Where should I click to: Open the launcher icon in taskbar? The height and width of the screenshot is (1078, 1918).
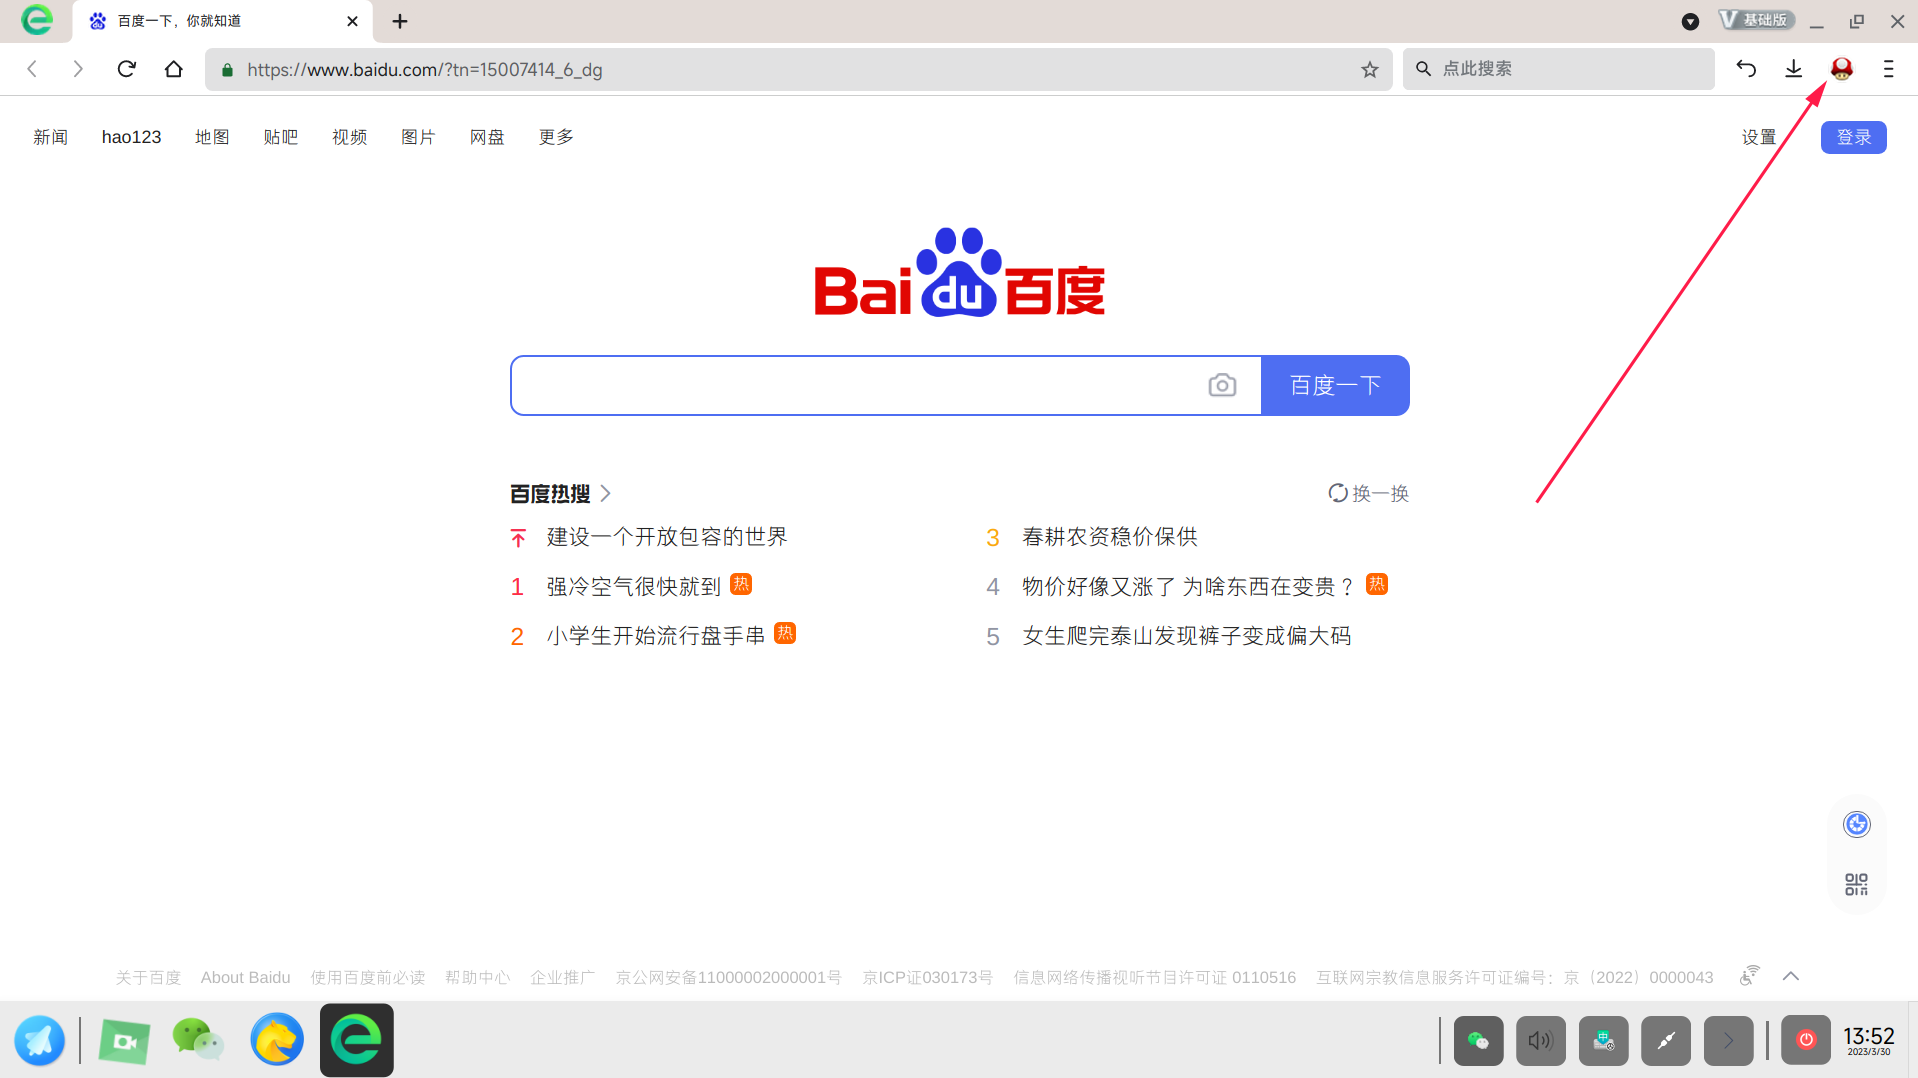(x=39, y=1041)
